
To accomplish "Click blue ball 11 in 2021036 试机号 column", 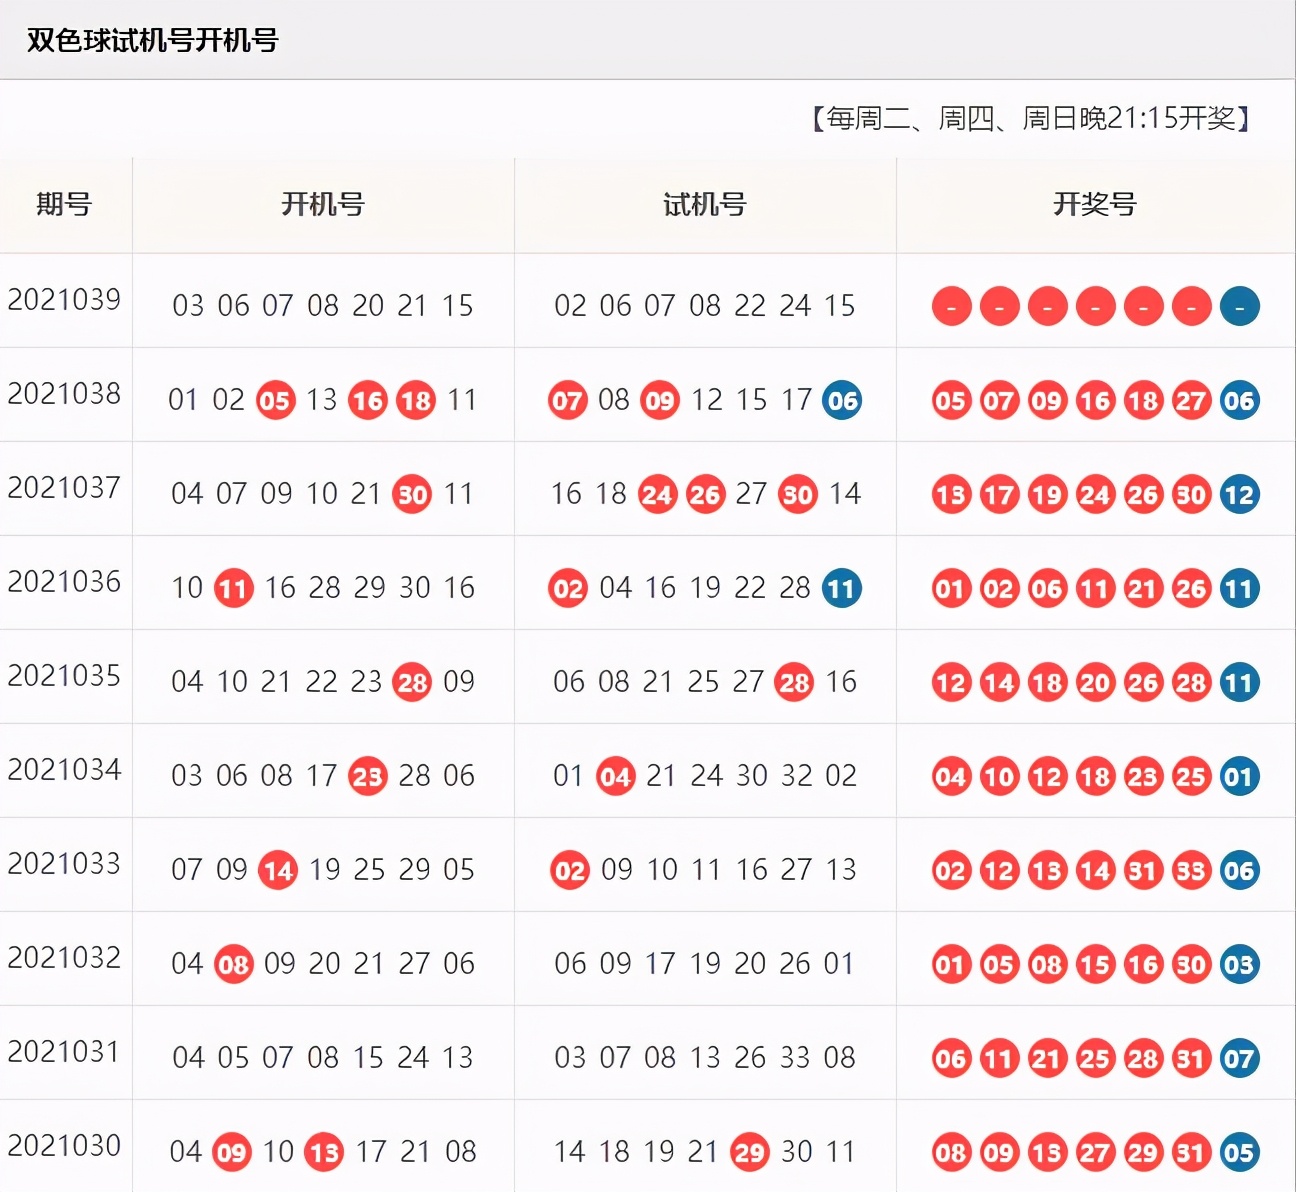I will 841,589.
